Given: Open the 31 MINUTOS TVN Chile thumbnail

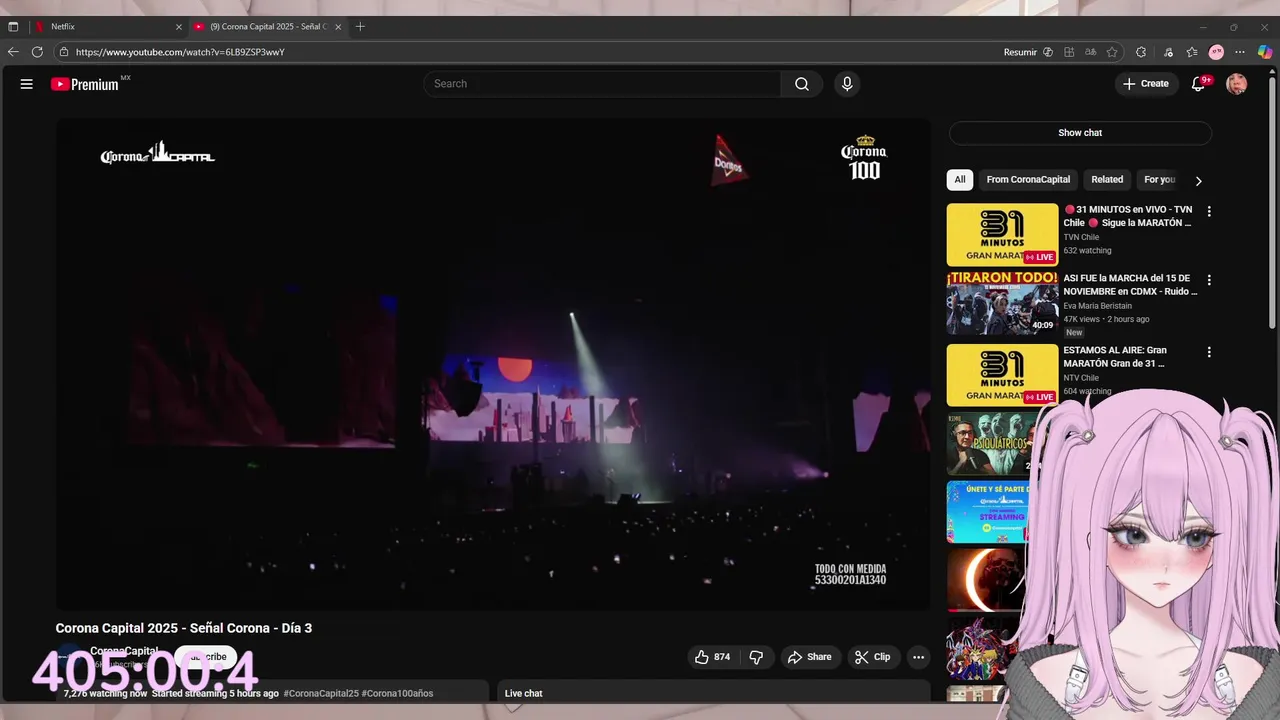Looking at the screenshot, I should pyautogui.click(x=1002, y=235).
